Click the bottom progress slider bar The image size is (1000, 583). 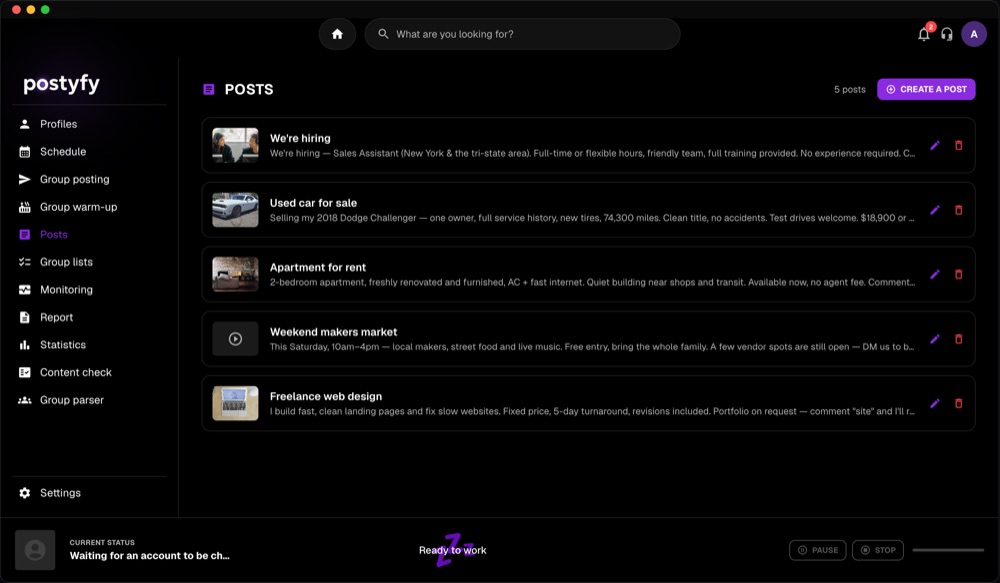pos(948,550)
